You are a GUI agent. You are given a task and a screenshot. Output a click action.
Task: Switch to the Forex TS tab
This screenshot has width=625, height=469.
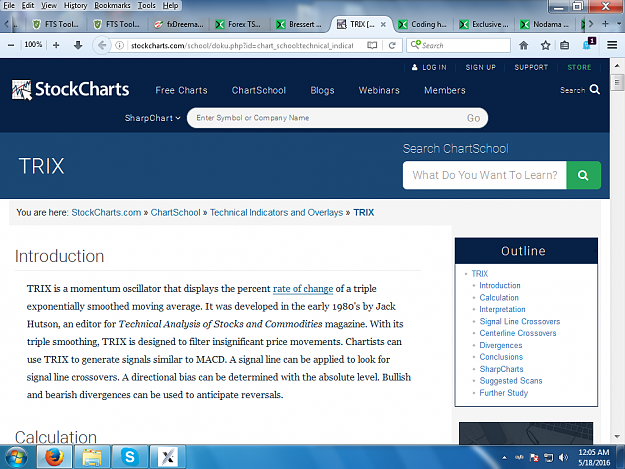[238, 24]
